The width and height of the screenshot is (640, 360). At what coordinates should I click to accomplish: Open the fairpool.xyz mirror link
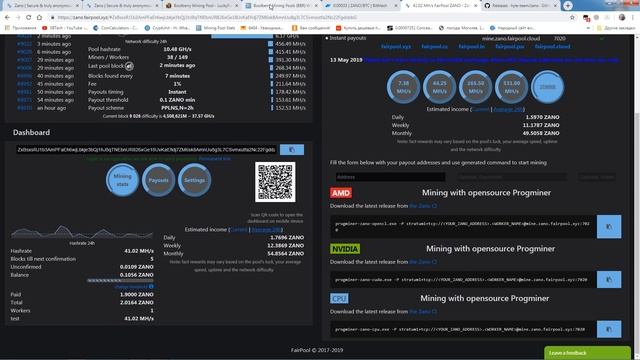tap(396, 47)
